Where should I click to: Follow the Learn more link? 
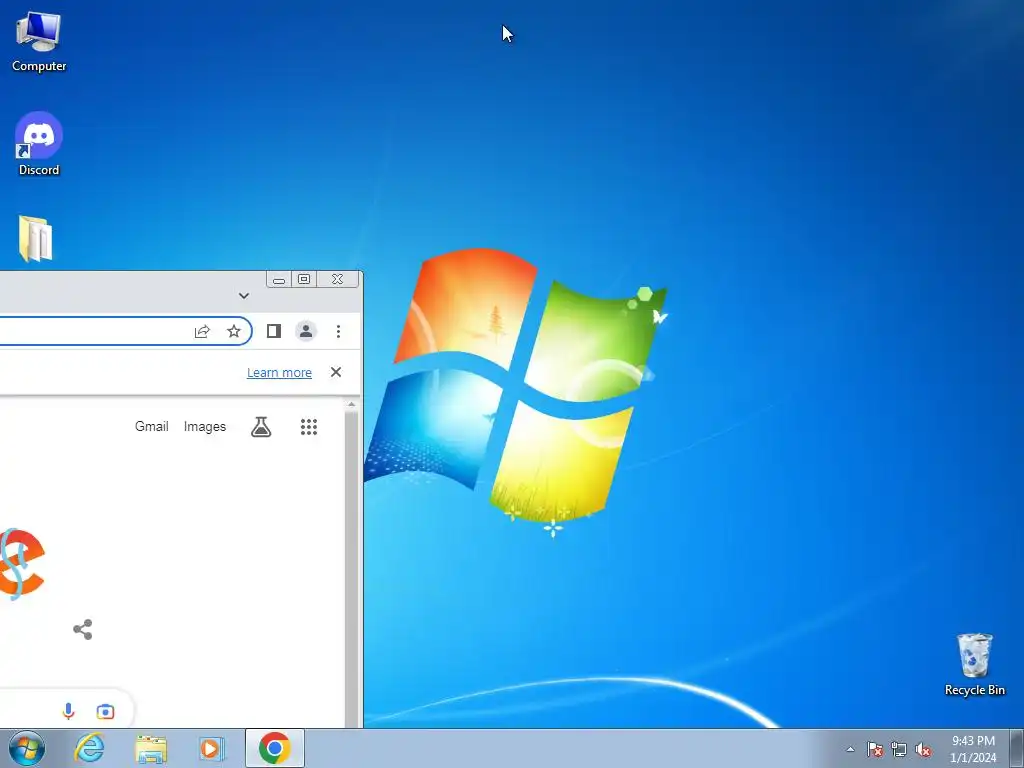(279, 372)
